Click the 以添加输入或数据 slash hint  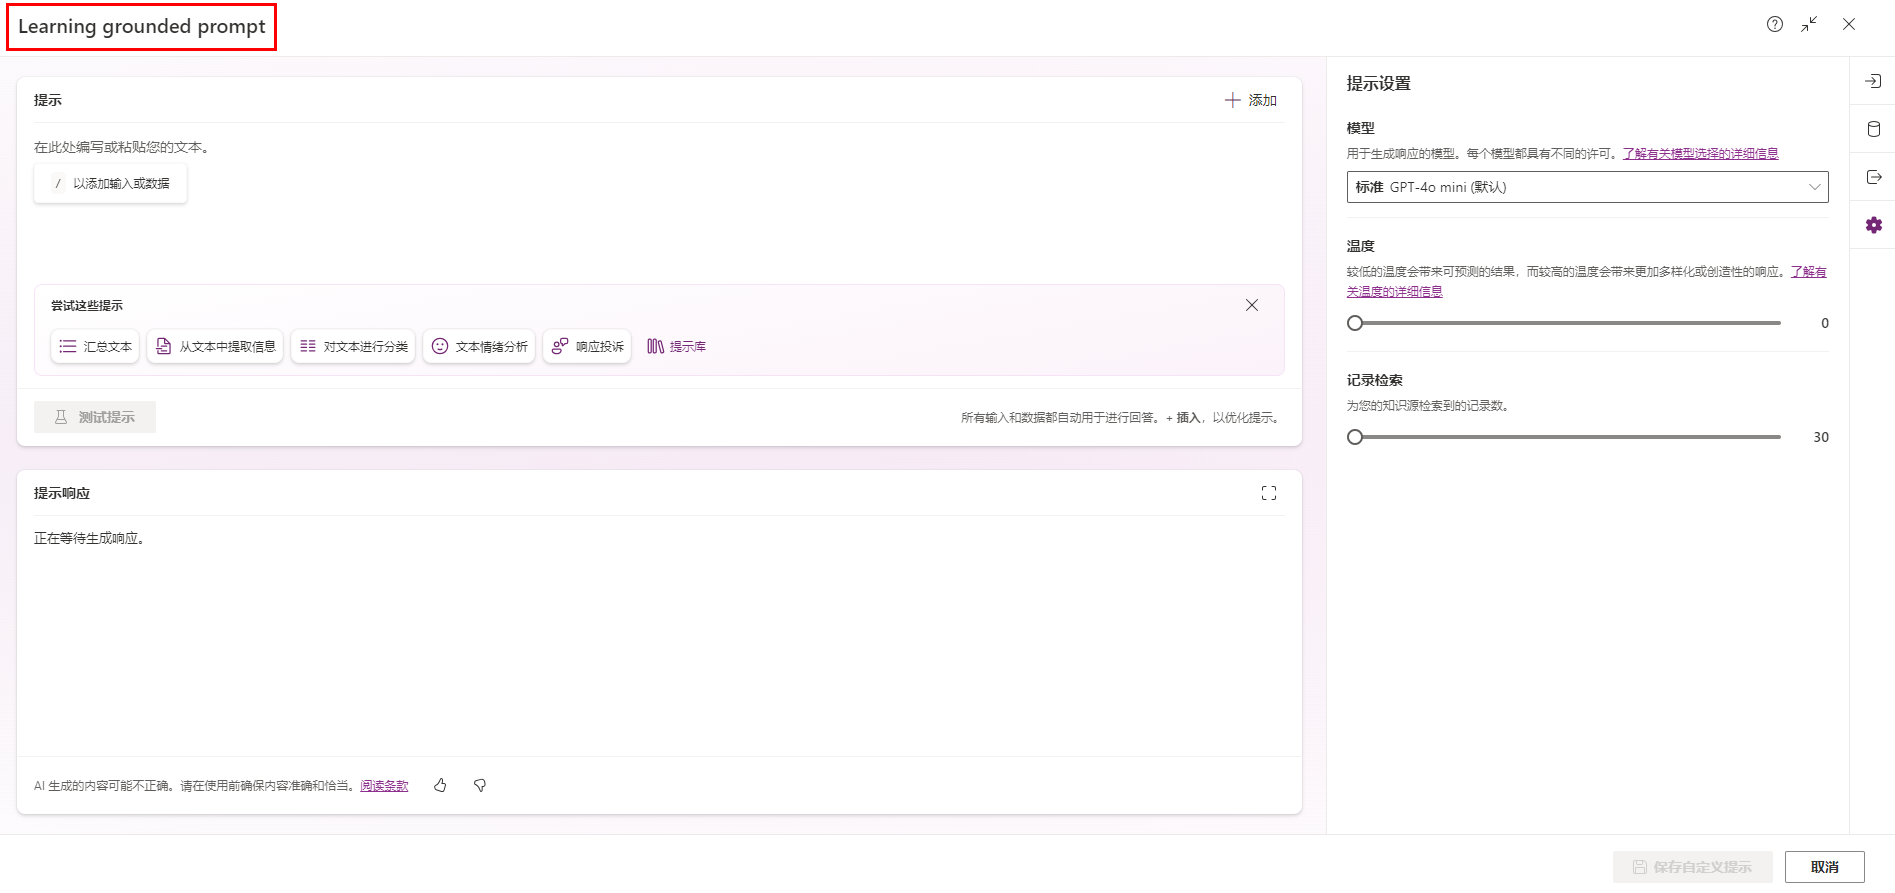[111, 183]
